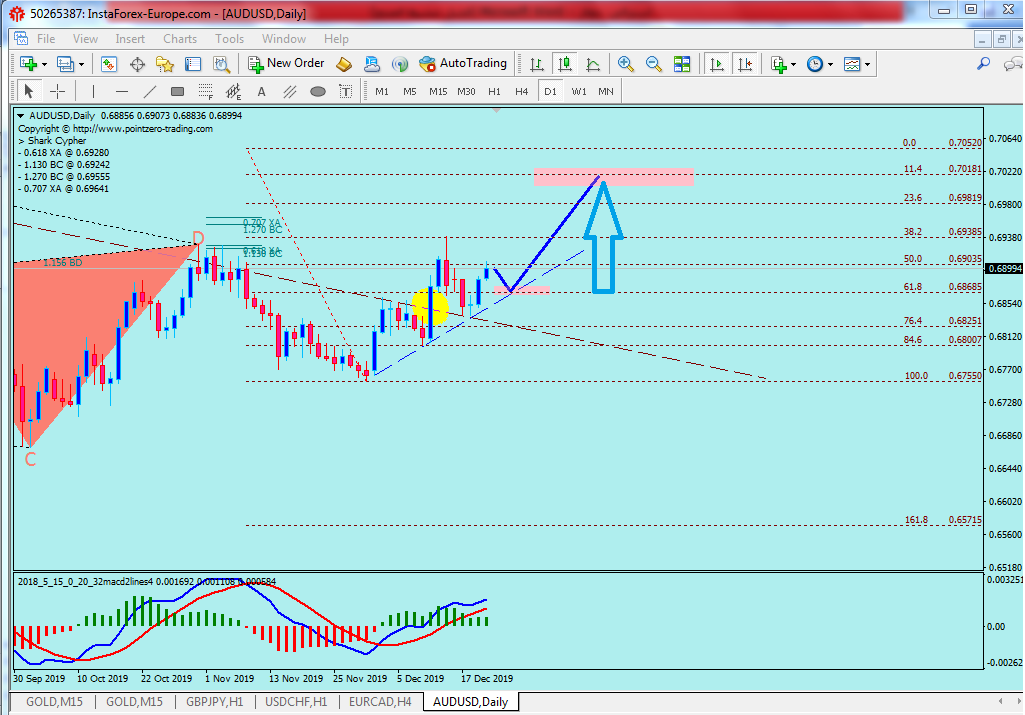Expand the Templates dropdown
Image resolution: width=1025 pixels, height=715 pixels.
click(x=866, y=64)
